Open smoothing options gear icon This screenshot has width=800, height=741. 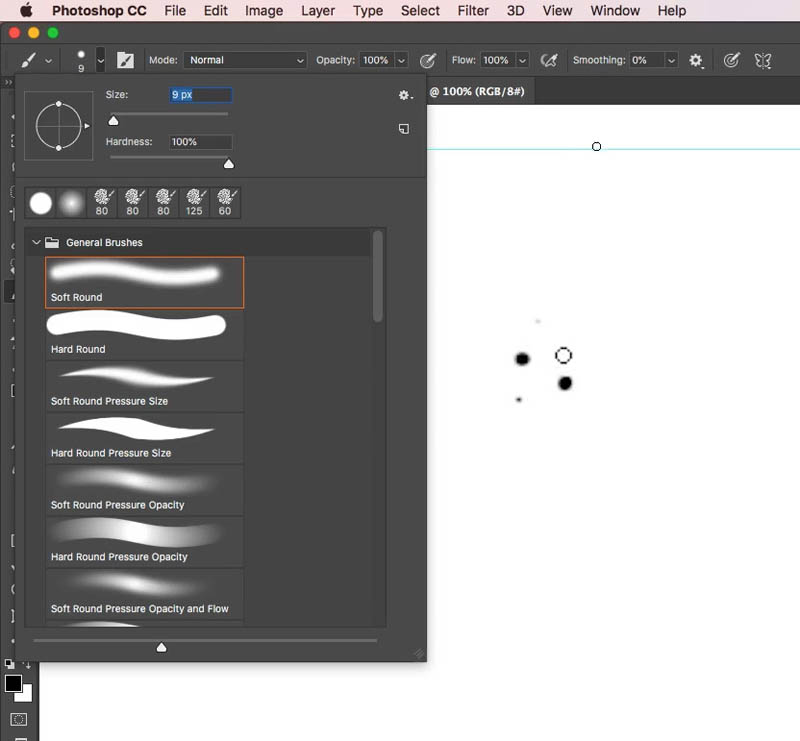click(x=696, y=60)
